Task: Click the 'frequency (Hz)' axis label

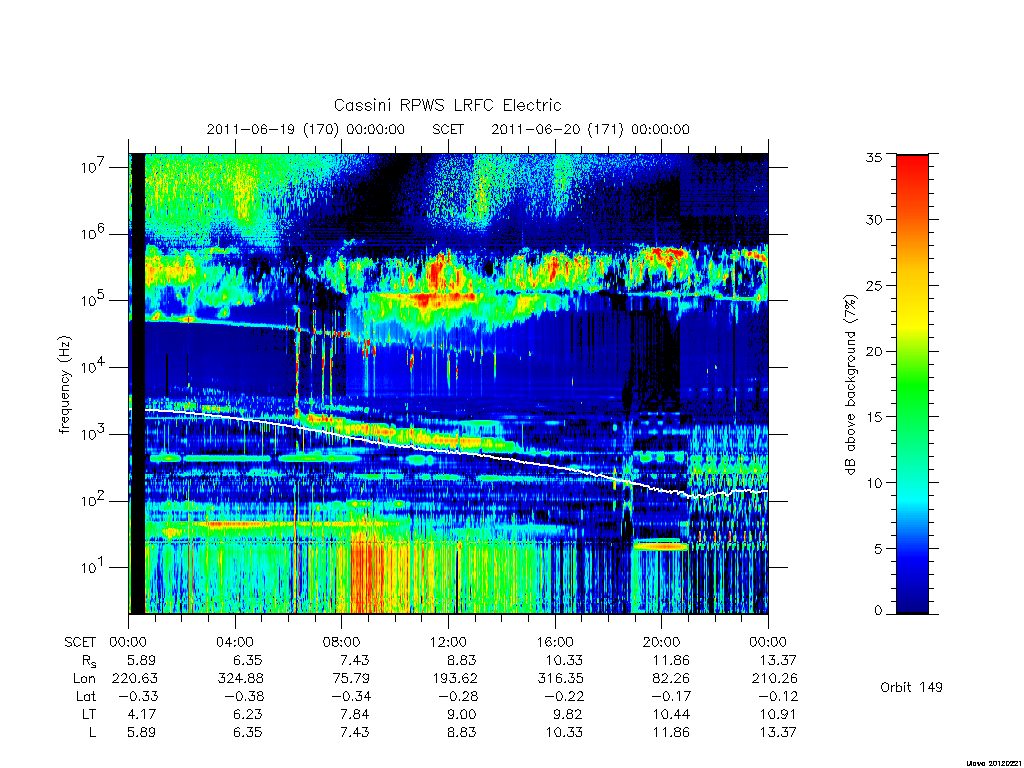Action: [x=64, y=385]
